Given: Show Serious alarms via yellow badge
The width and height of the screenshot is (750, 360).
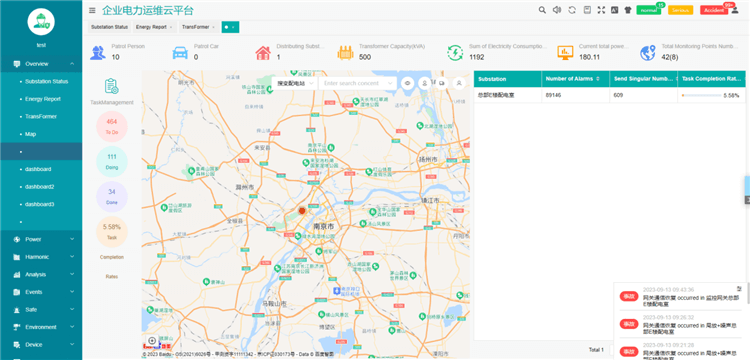Looking at the screenshot, I should pos(680,10).
